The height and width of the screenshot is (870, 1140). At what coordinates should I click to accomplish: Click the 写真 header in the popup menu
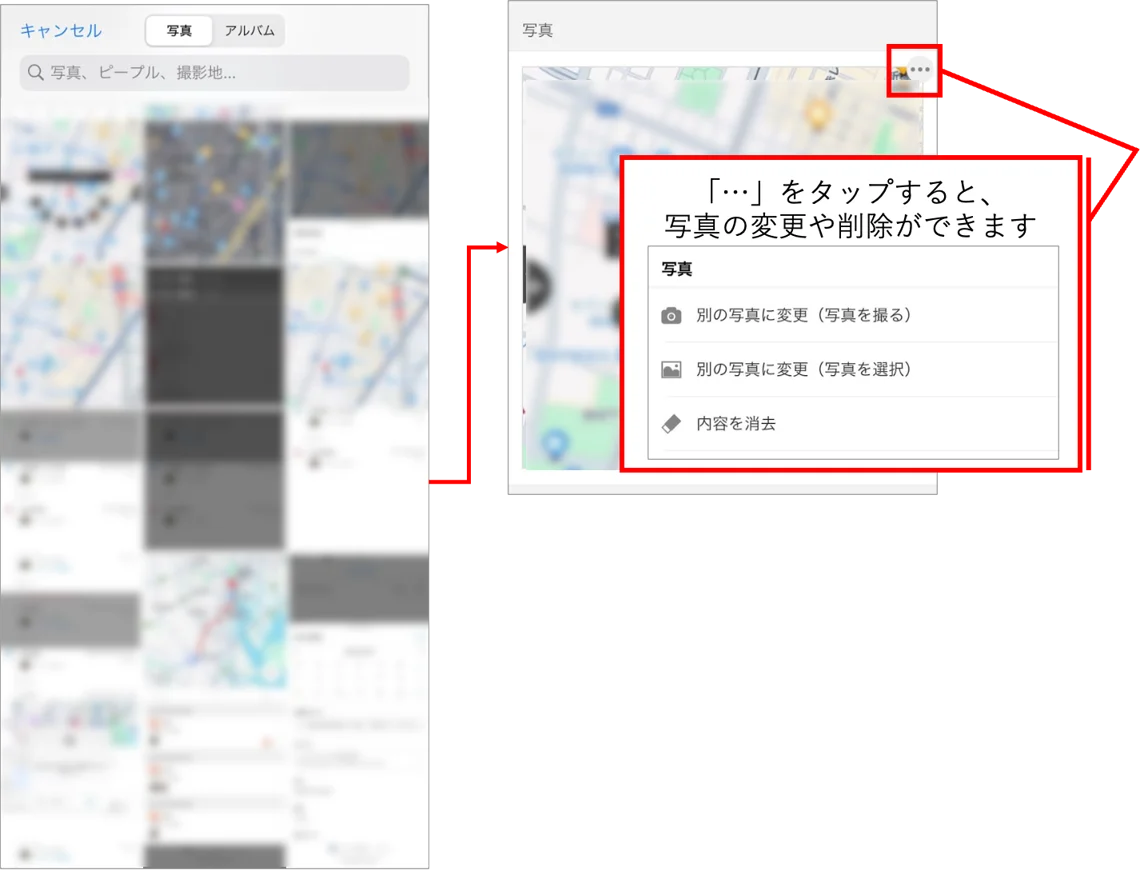point(677,269)
